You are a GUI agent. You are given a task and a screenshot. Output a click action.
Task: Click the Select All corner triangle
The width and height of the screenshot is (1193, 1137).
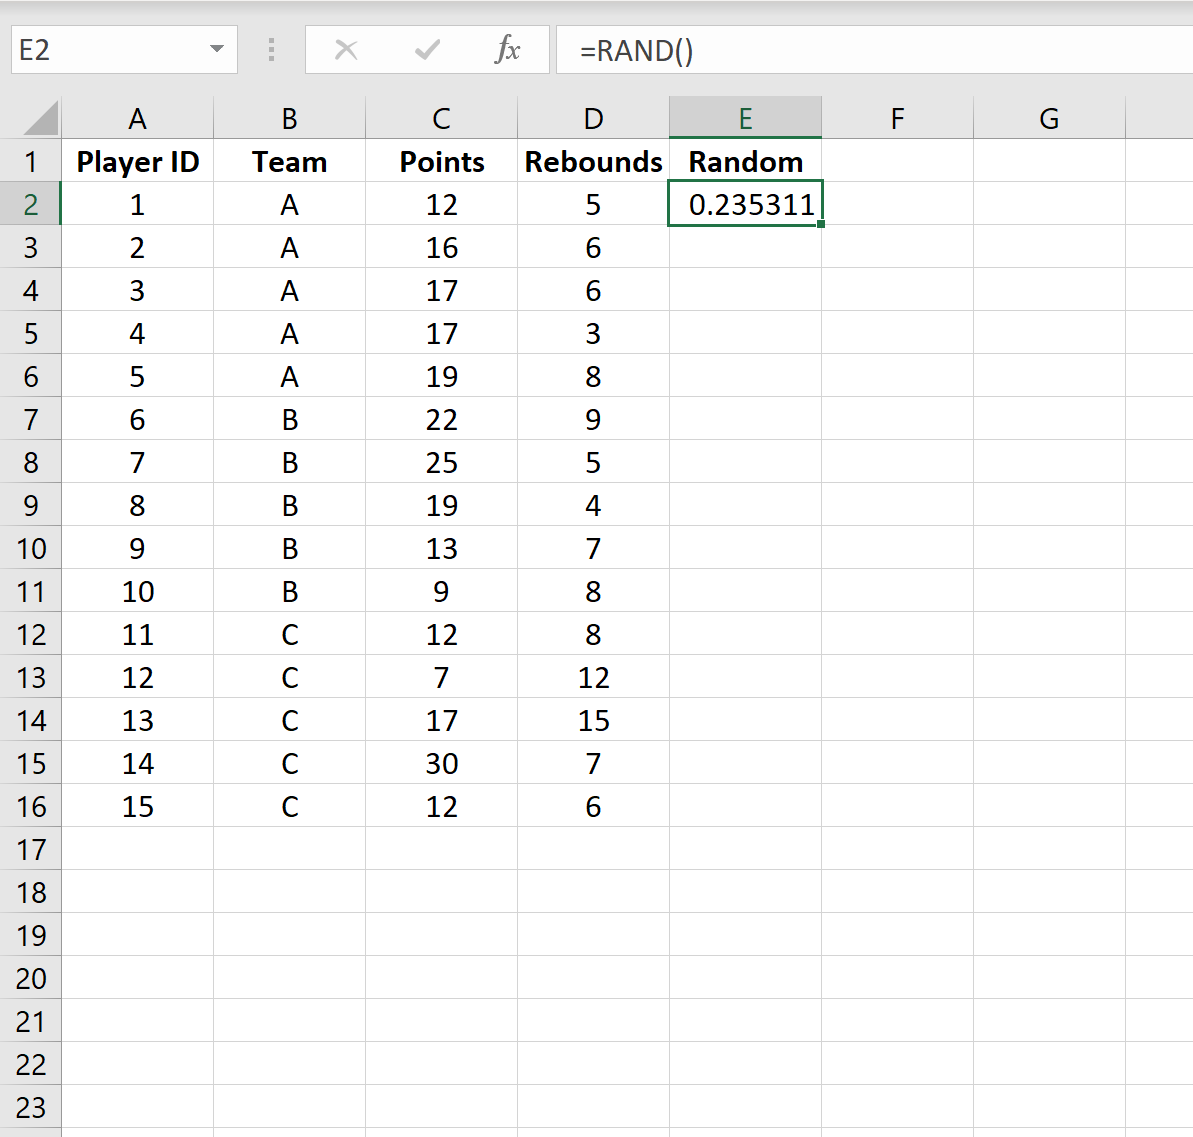pos(41,118)
